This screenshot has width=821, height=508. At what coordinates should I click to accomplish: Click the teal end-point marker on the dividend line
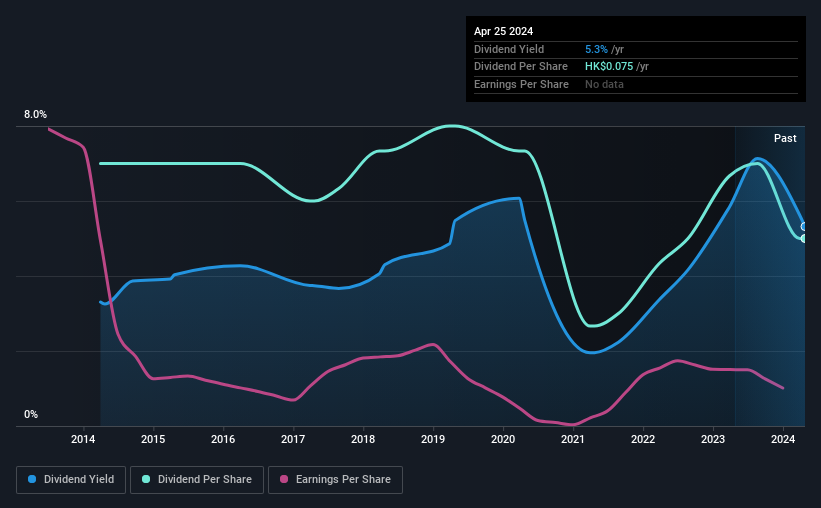804,239
